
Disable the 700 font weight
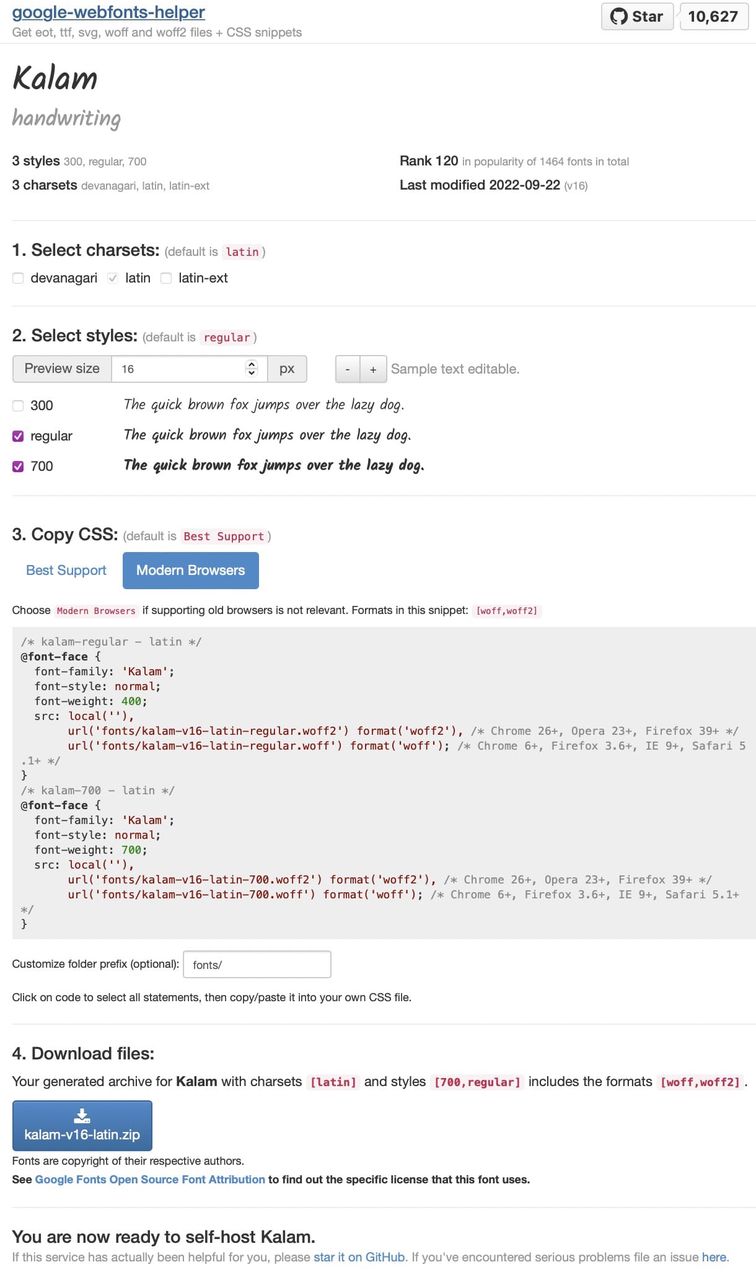(x=16, y=465)
